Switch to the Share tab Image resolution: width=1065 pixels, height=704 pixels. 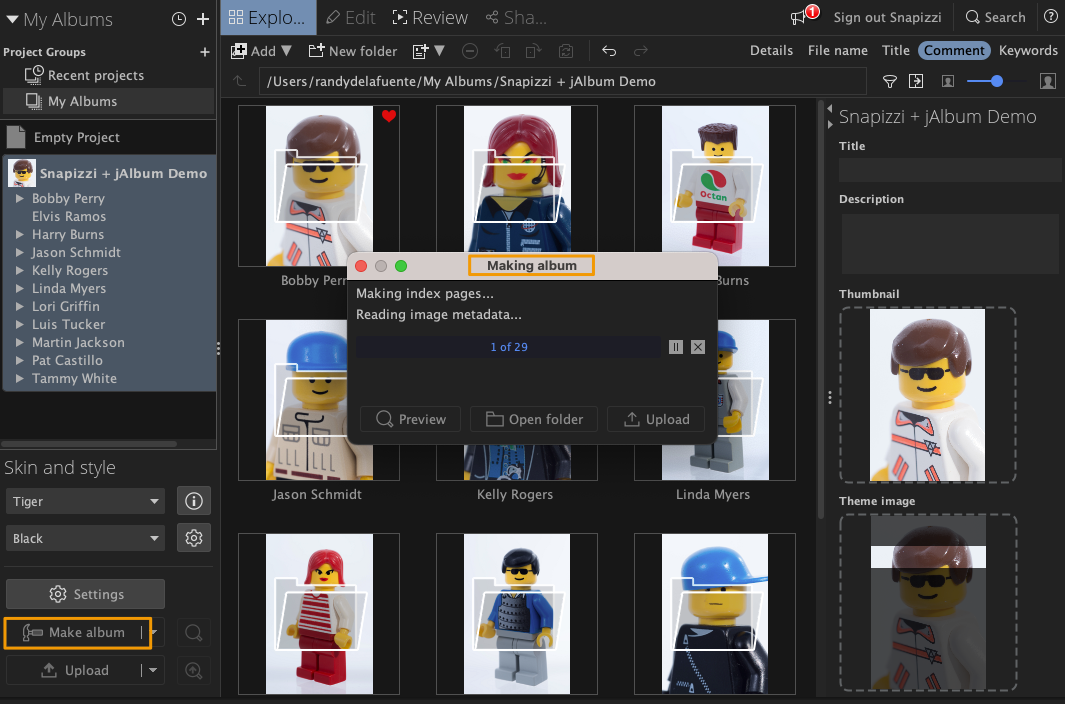pyautogui.click(x=516, y=18)
